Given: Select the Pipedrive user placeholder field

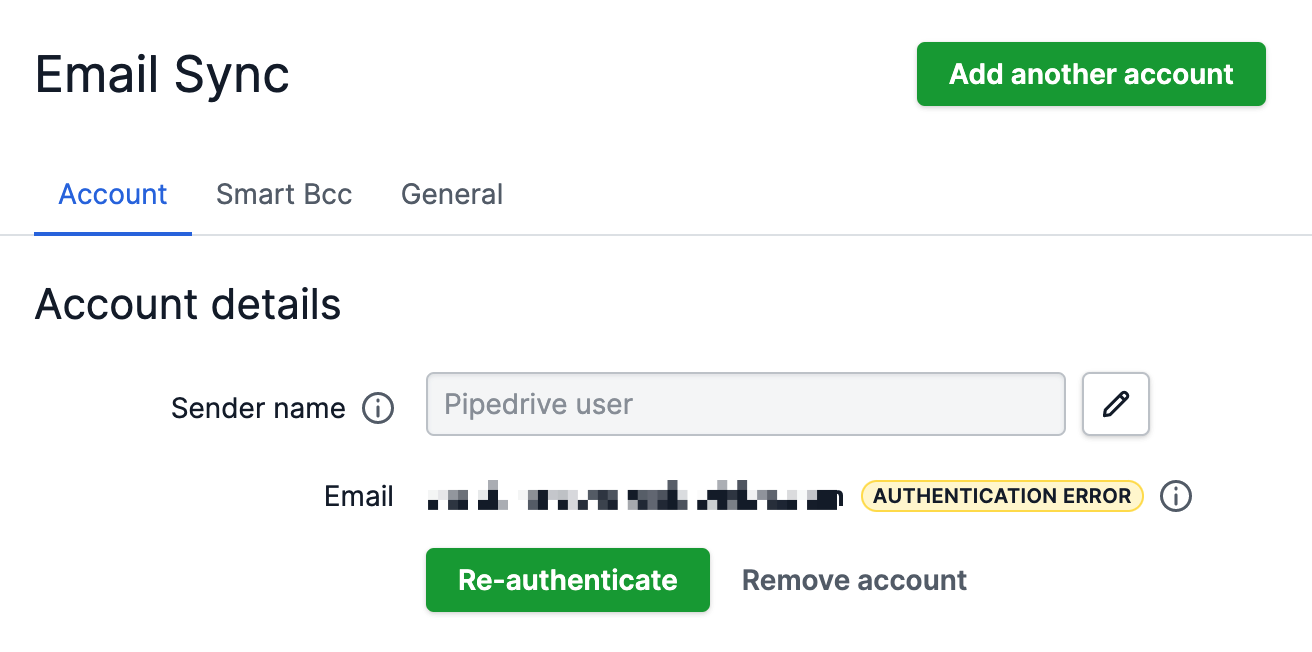Looking at the screenshot, I should (745, 404).
